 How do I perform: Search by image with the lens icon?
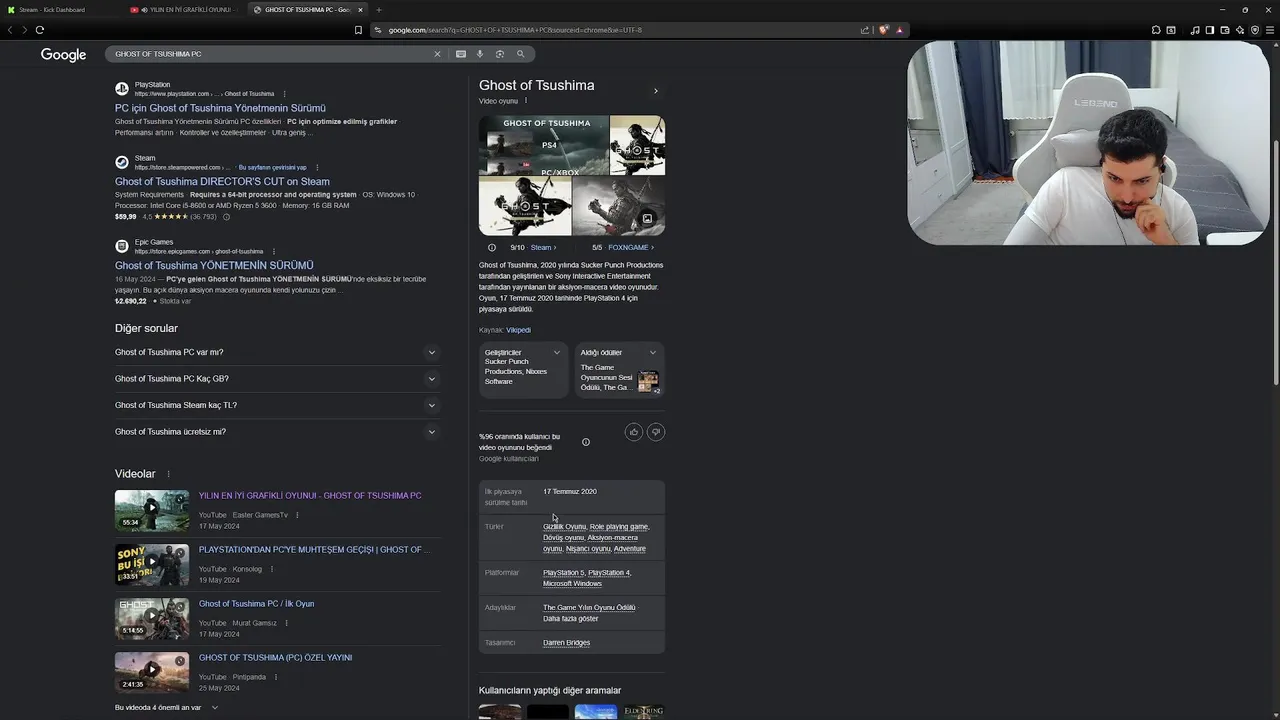(500, 54)
